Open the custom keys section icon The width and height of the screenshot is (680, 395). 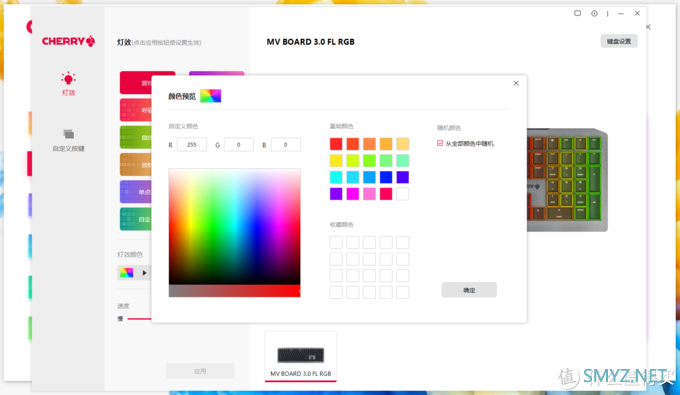[x=69, y=134]
